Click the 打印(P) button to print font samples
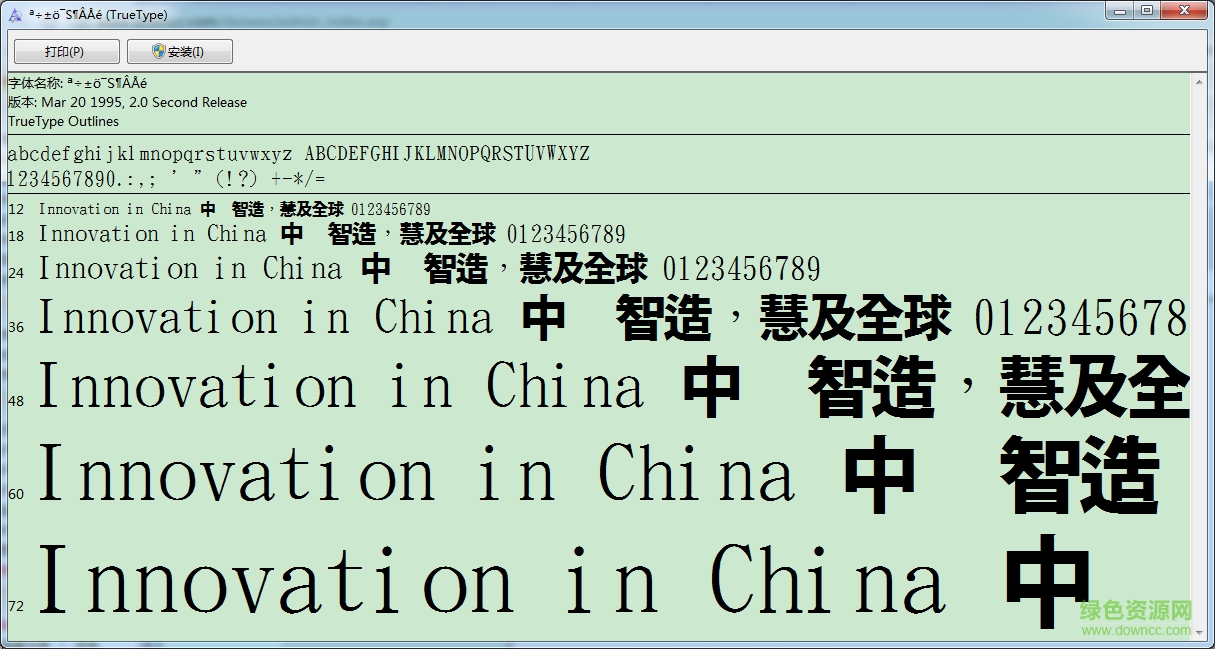The width and height of the screenshot is (1215, 649). (65, 51)
